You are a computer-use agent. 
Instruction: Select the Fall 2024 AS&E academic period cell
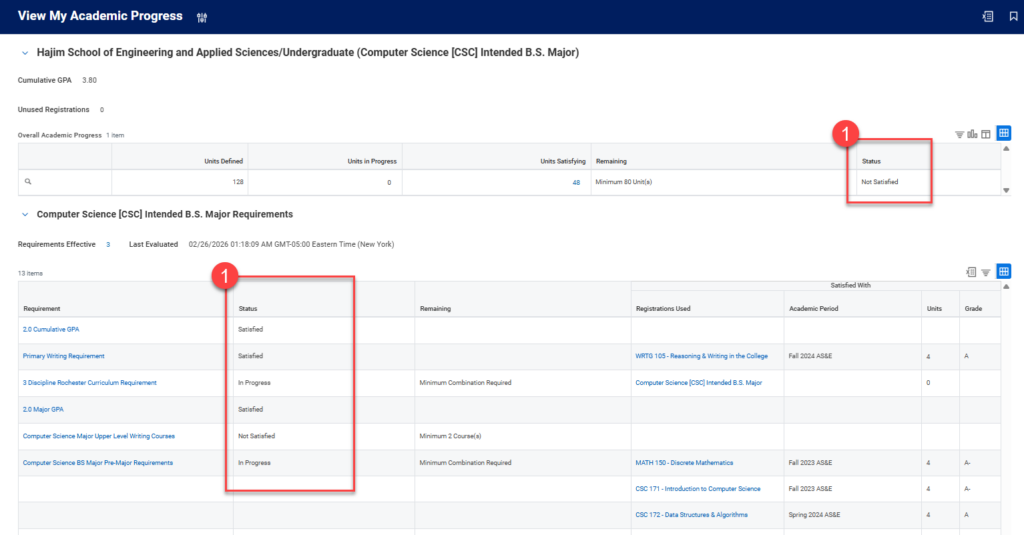(x=810, y=356)
